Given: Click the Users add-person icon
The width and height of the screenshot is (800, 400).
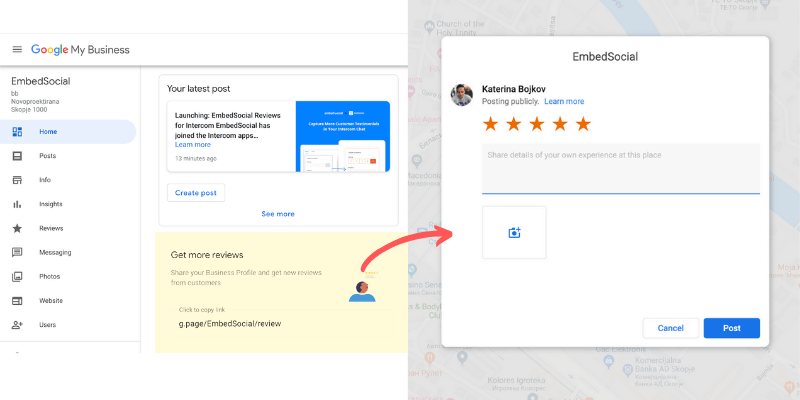Looking at the screenshot, I should coord(17,325).
